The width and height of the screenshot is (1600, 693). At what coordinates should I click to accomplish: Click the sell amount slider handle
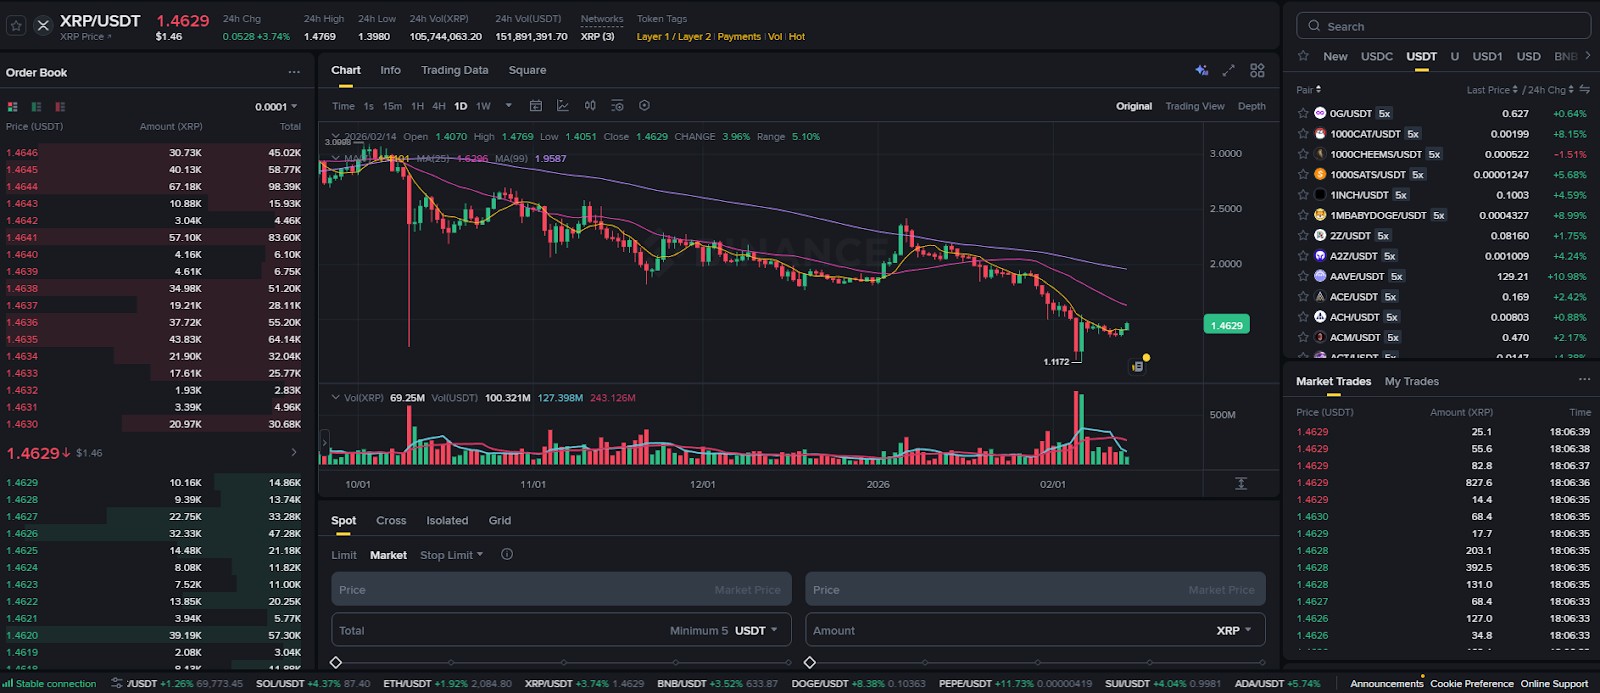tap(810, 662)
